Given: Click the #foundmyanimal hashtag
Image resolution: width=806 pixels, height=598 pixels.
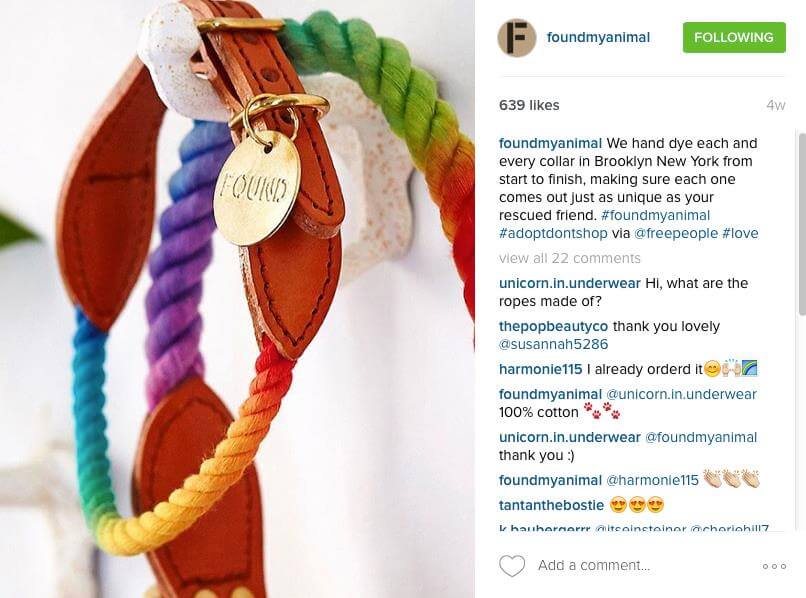Looking at the screenshot, I should (x=655, y=215).
